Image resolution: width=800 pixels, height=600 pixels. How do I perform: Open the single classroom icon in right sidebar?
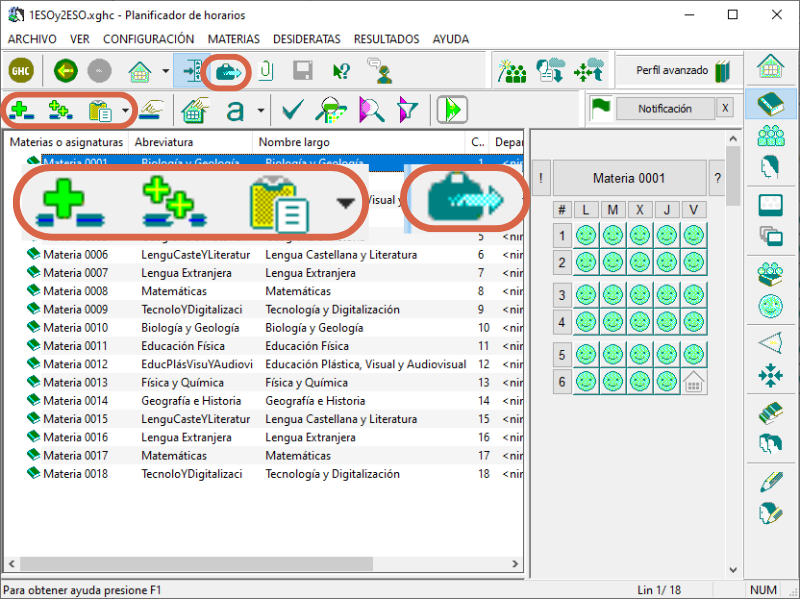pyautogui.click(x=770, y=206)
